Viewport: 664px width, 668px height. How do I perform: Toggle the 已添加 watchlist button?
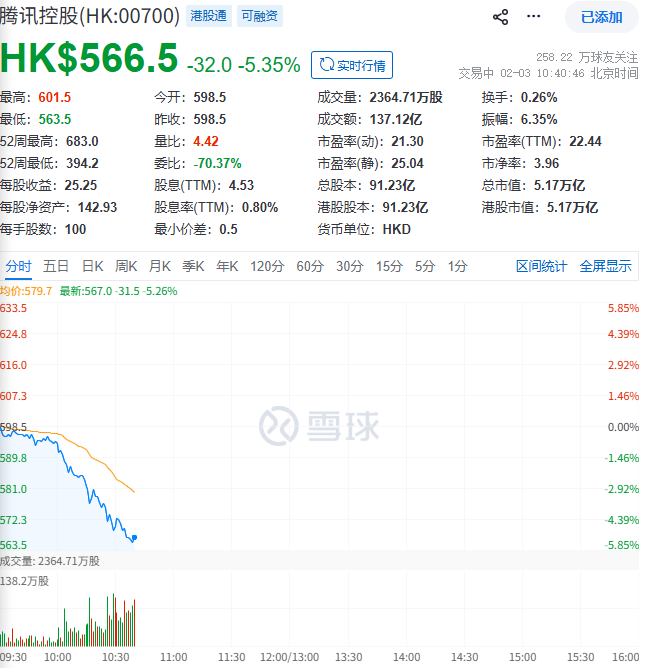click(601, 17)
